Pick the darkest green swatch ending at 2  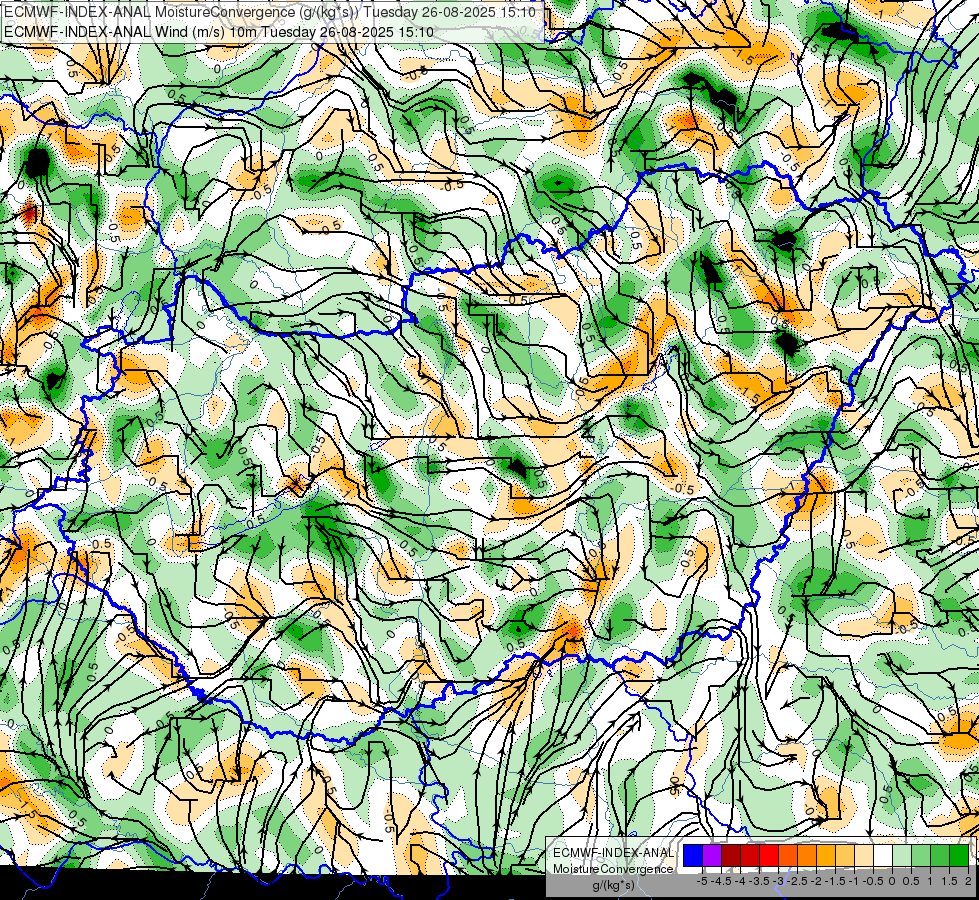click(959, 856)
